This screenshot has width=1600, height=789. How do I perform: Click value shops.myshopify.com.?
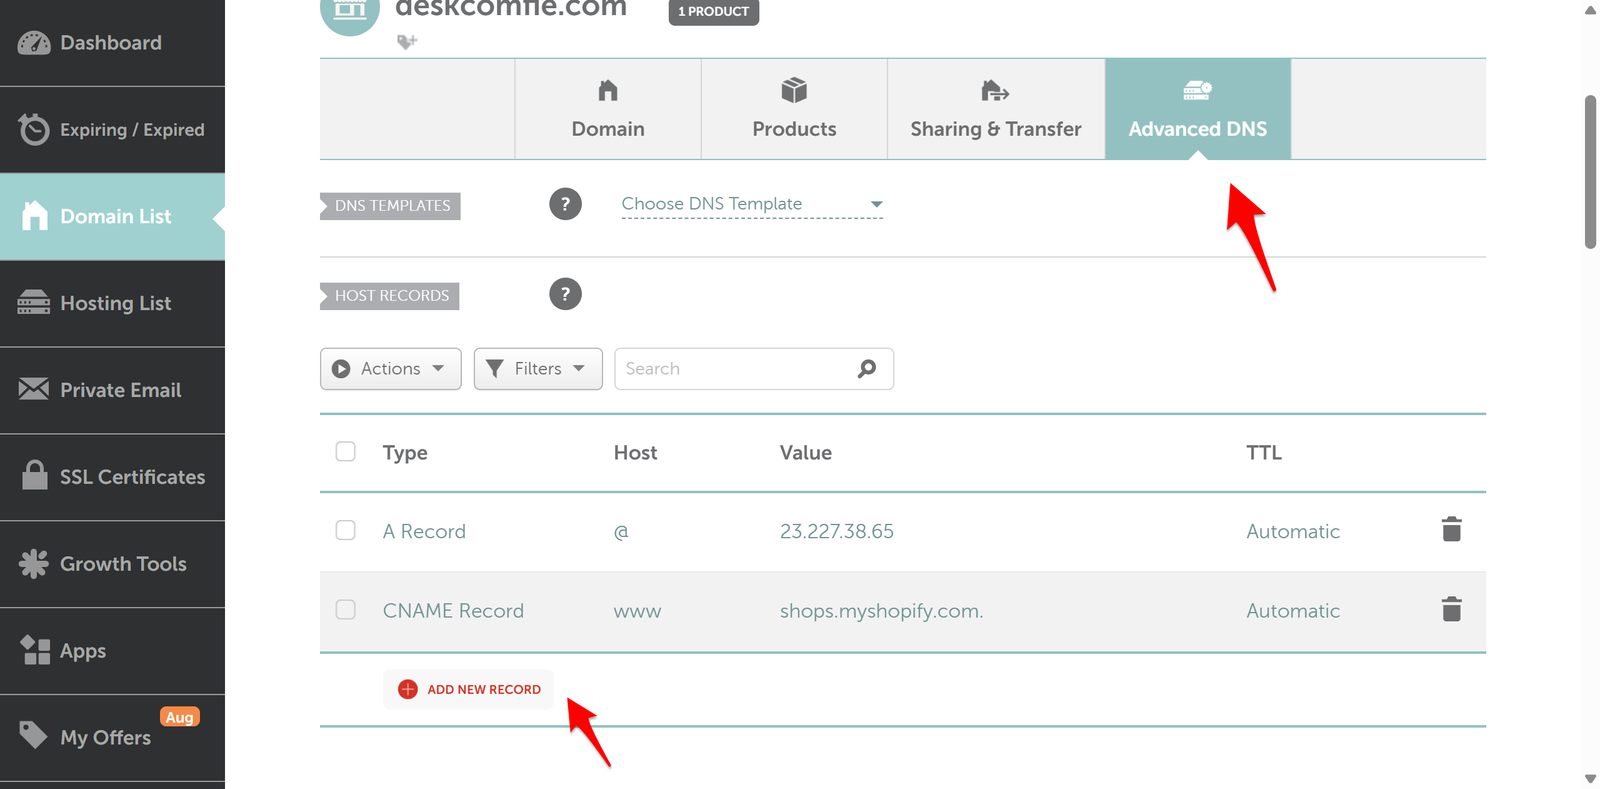coord(882,611)
